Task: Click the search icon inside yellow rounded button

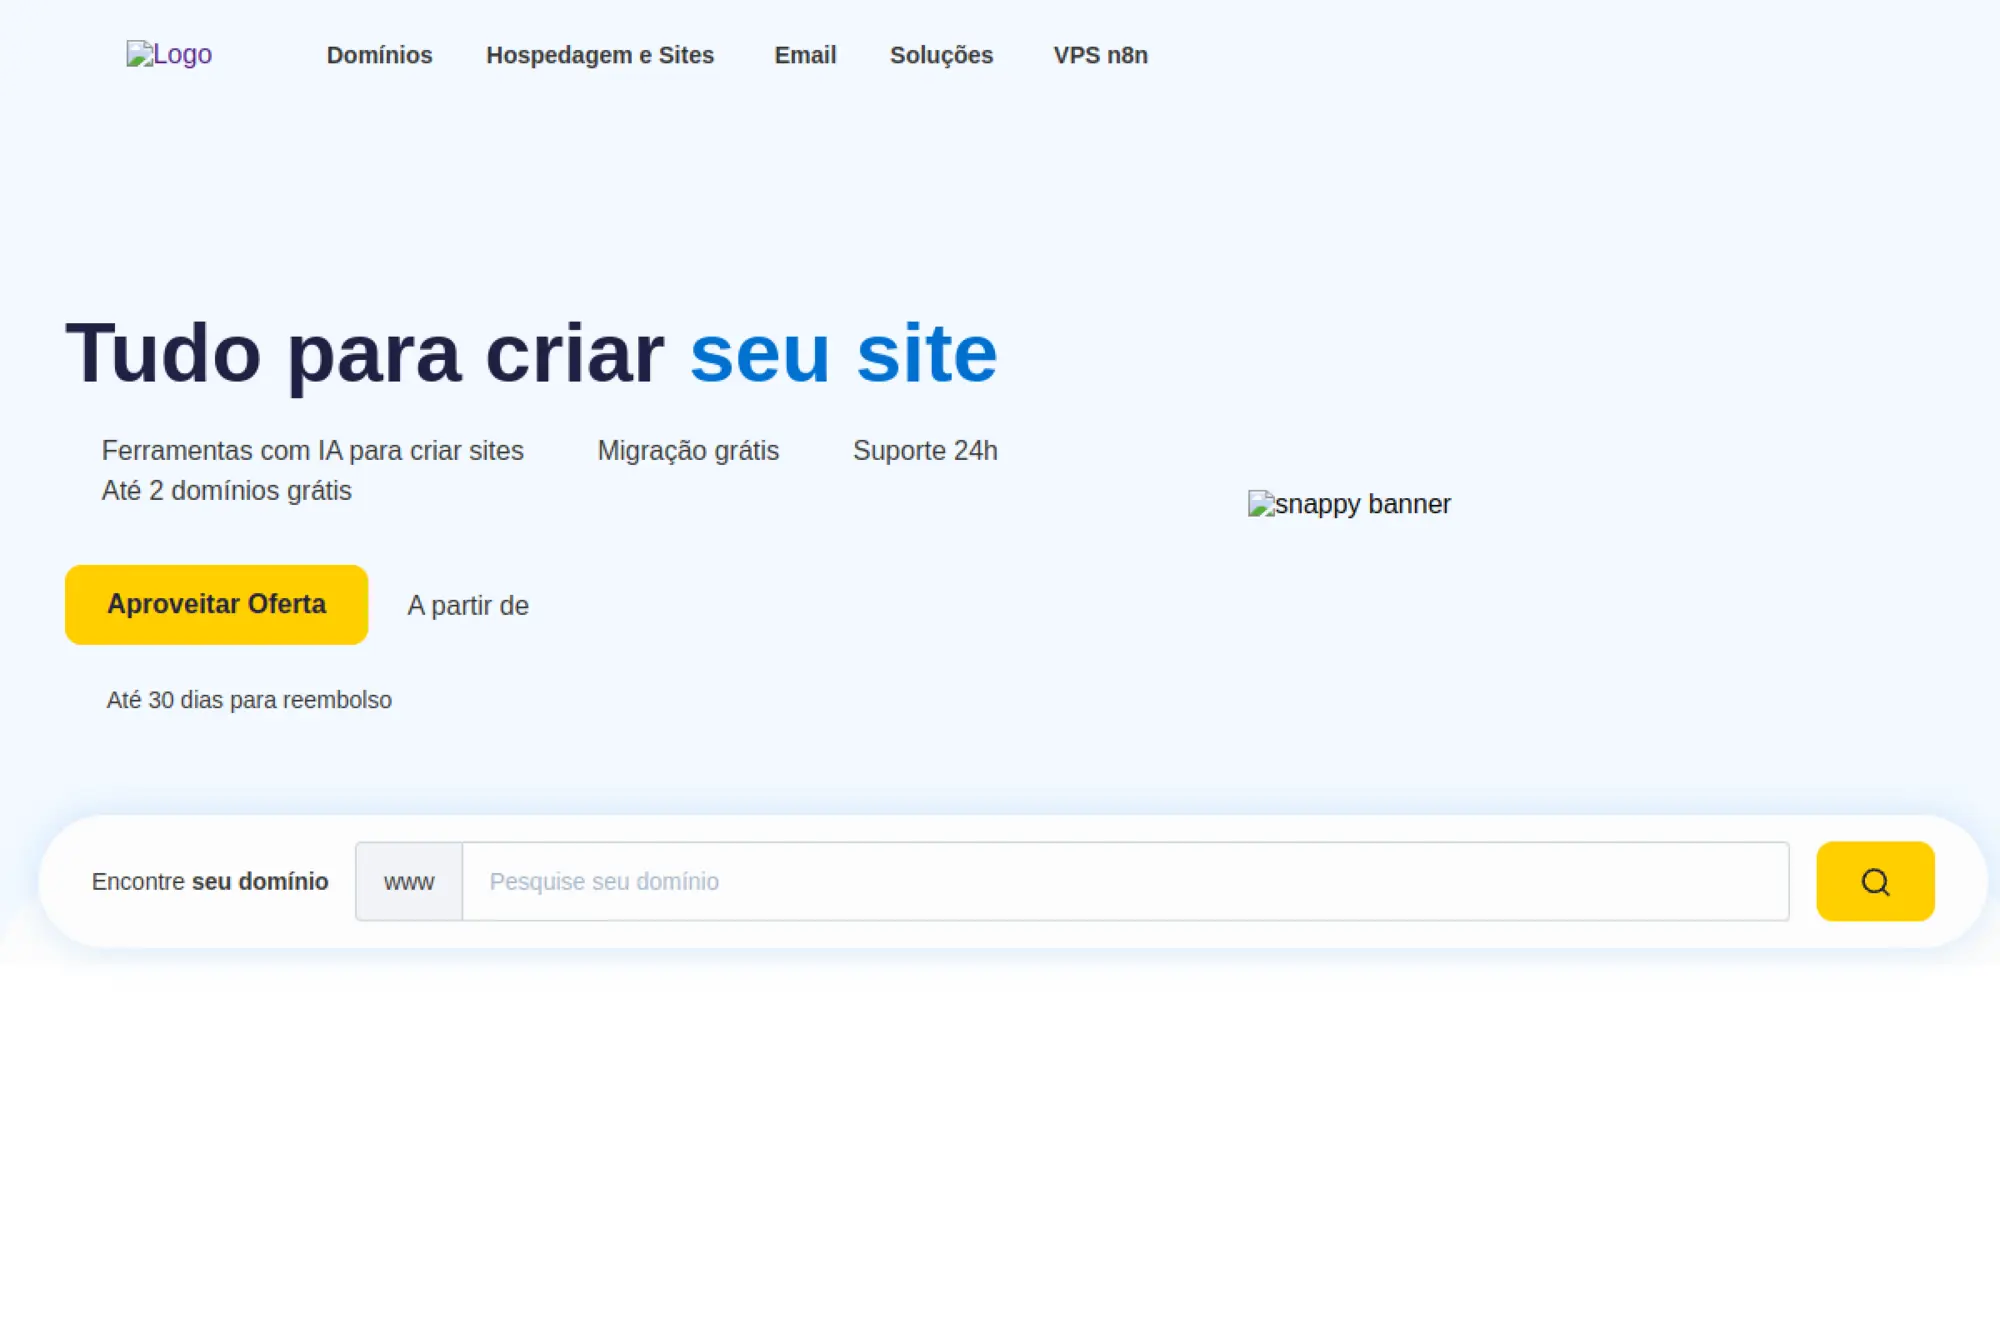Action: 1874,881
